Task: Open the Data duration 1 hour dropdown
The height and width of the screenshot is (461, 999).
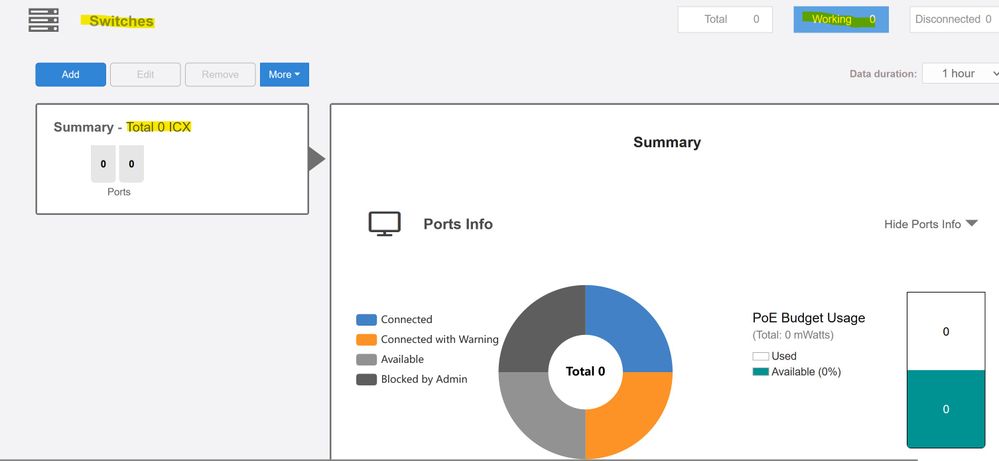Action: click(961, 74)
